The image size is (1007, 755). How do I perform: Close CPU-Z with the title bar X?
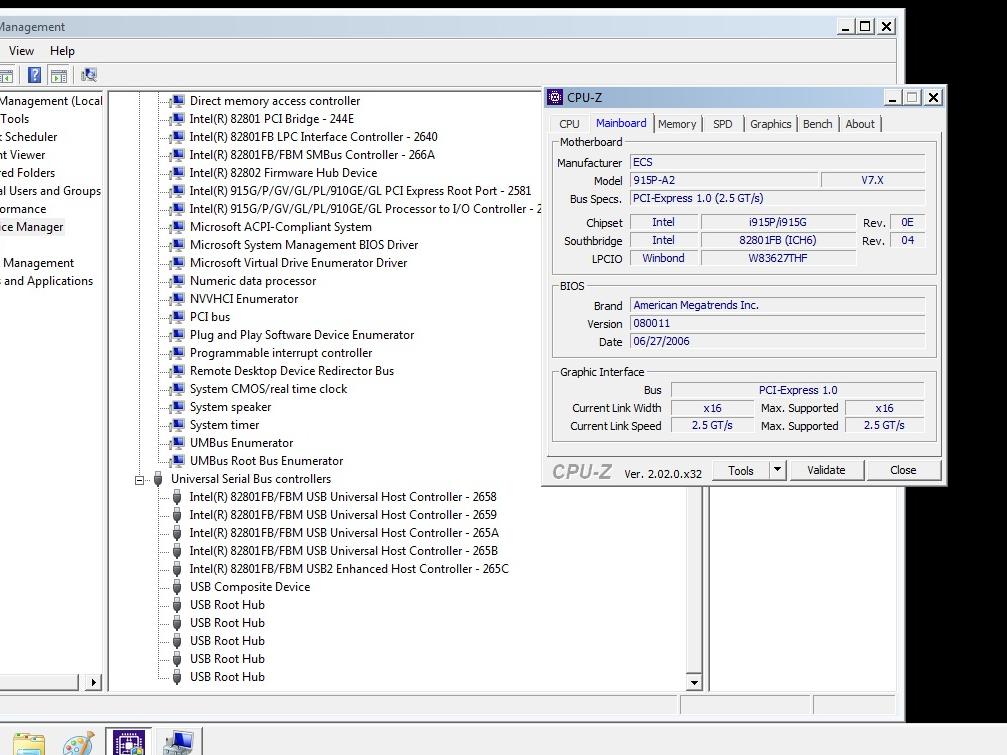click(x=933, y=98)
